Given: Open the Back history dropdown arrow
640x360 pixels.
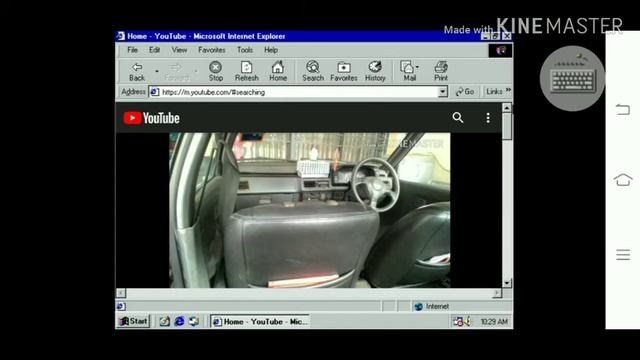Looking at the screenshot, I should pos(157,71).
